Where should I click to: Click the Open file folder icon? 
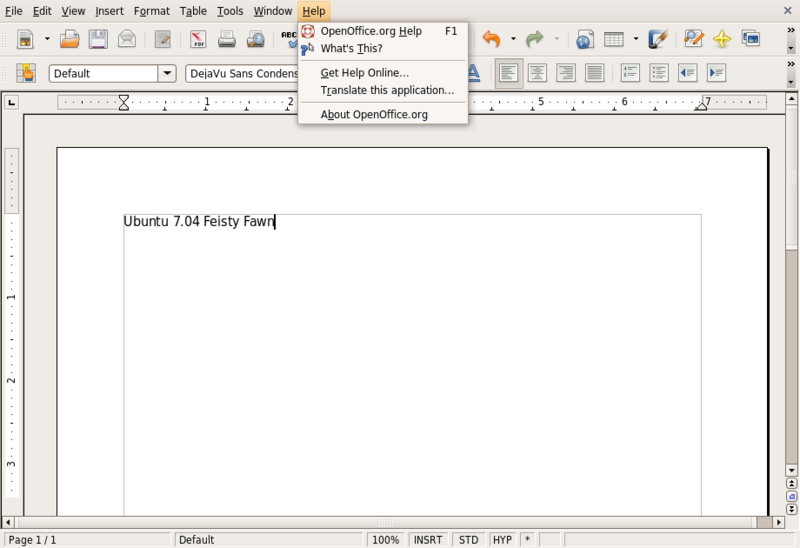point(69,39)
